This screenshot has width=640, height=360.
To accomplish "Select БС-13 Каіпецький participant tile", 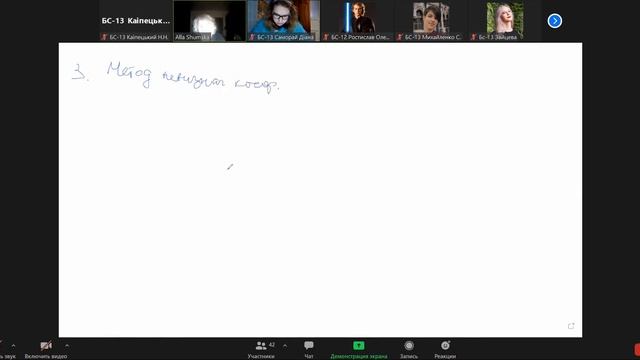I will click(x=136, y=21).
